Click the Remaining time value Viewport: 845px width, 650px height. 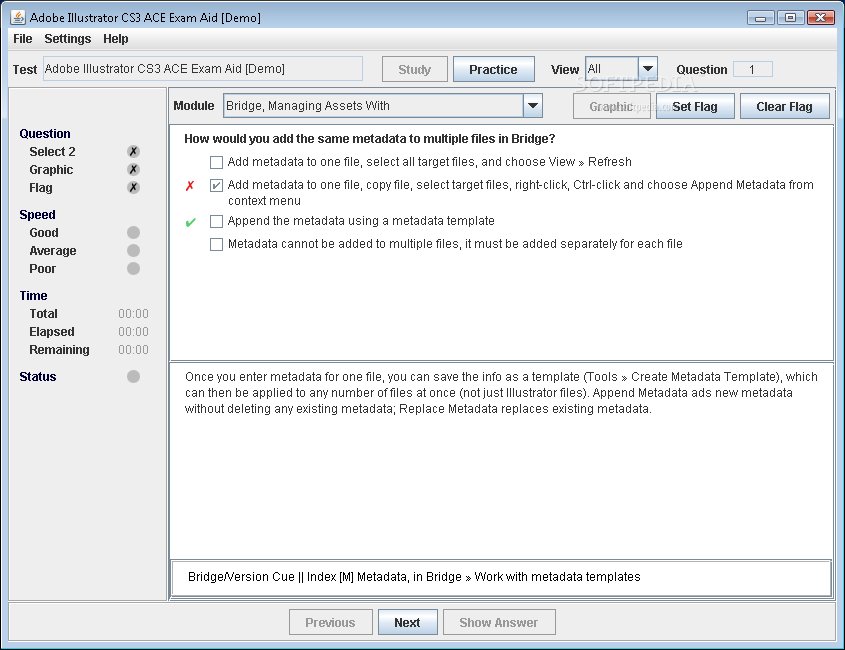[133, 350]
